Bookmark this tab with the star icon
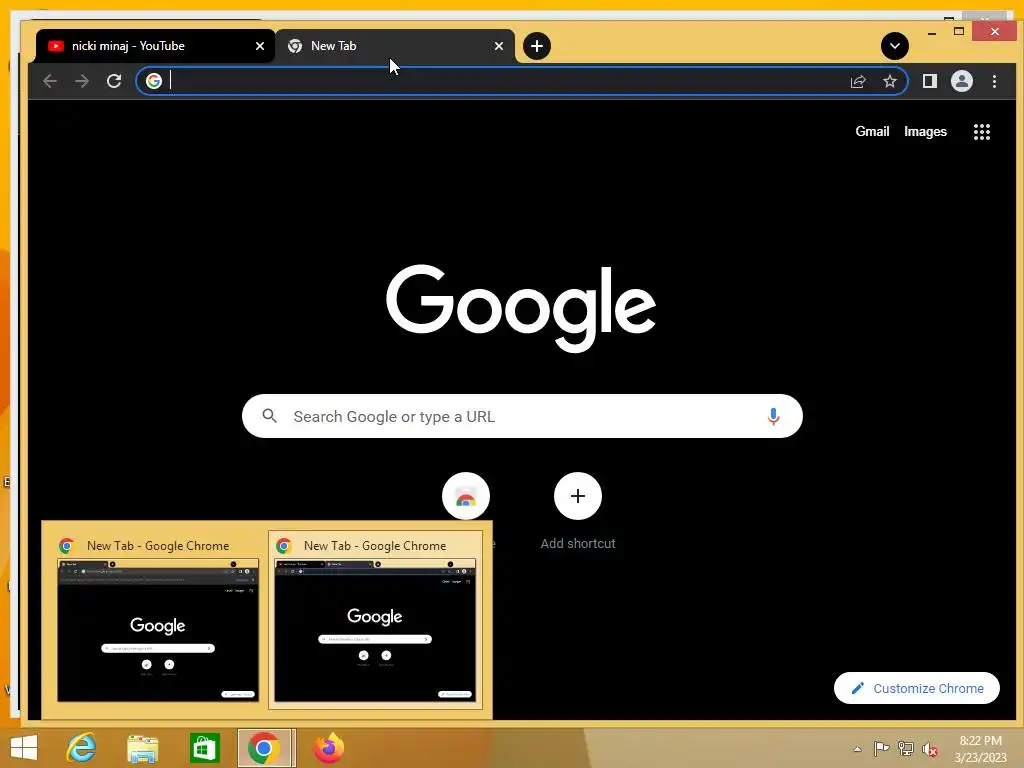The height and width of the screenshot is (768, 1024). point(890,81)
